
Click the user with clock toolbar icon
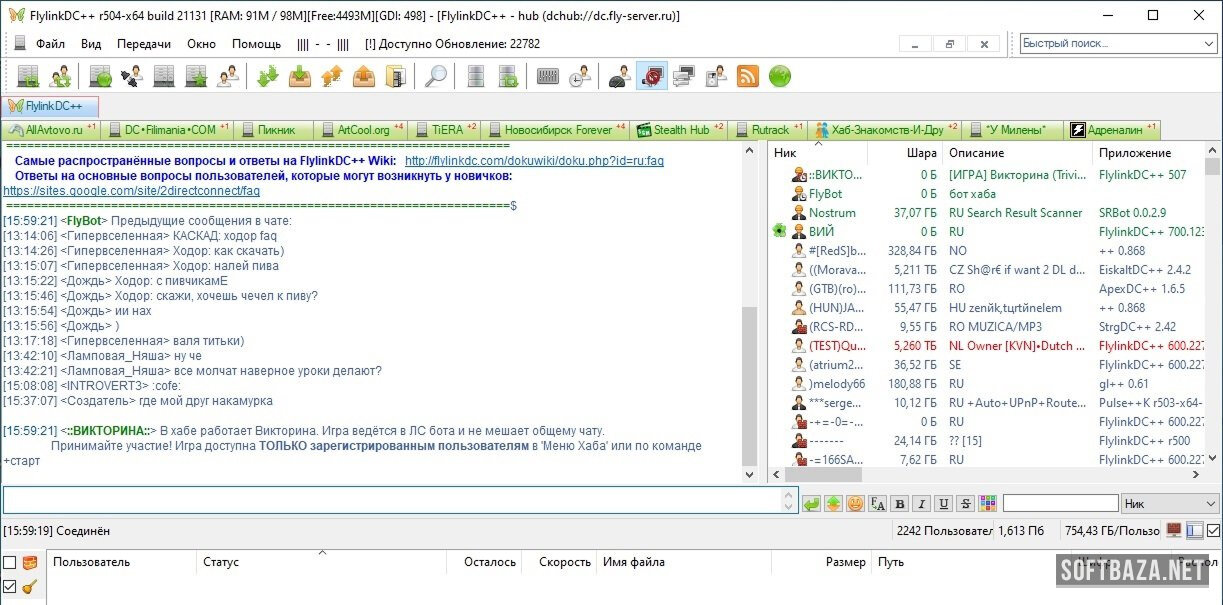click(580, 76)
